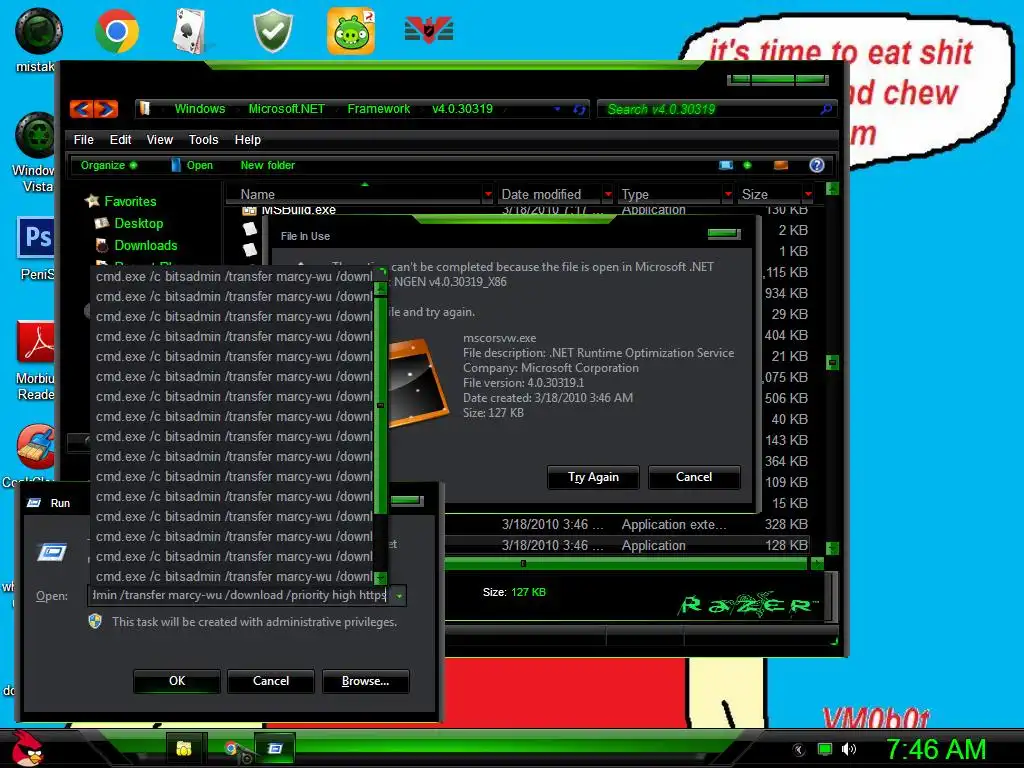1024x768 pixels.
Task: Open the red winged emblem desktop icon
Action: pos(429,31)
